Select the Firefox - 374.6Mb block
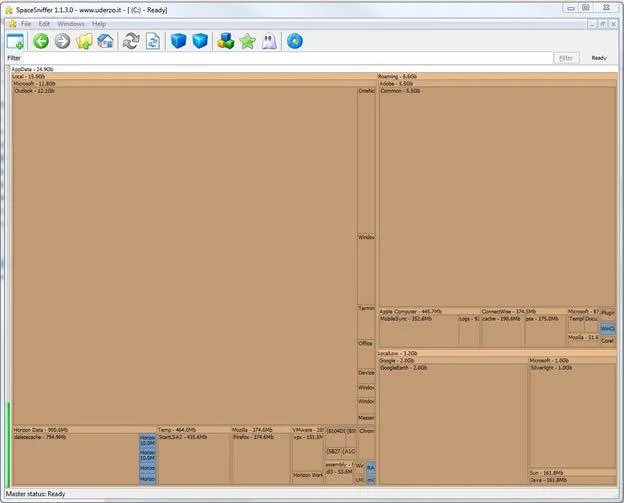624x503 pixels. tap(261, 459)
